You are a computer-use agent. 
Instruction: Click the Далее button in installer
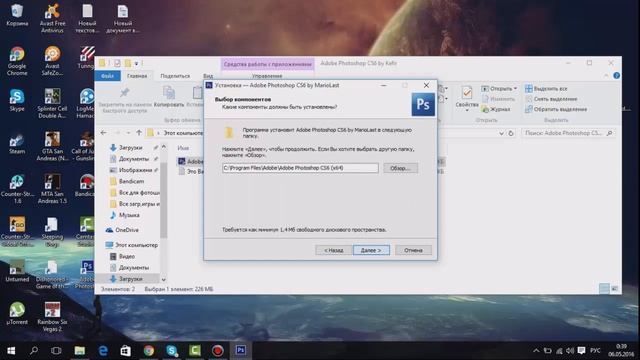[371, 250]
